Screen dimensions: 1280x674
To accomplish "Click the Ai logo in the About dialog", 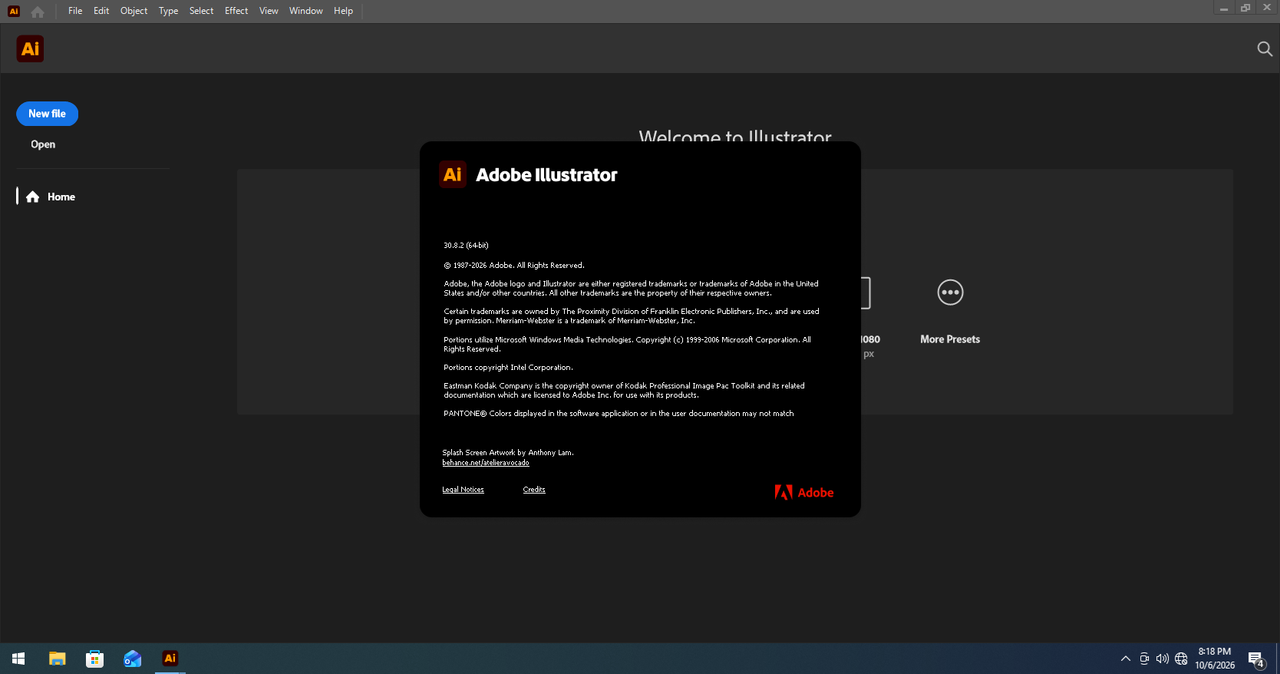I will point(453,174).
